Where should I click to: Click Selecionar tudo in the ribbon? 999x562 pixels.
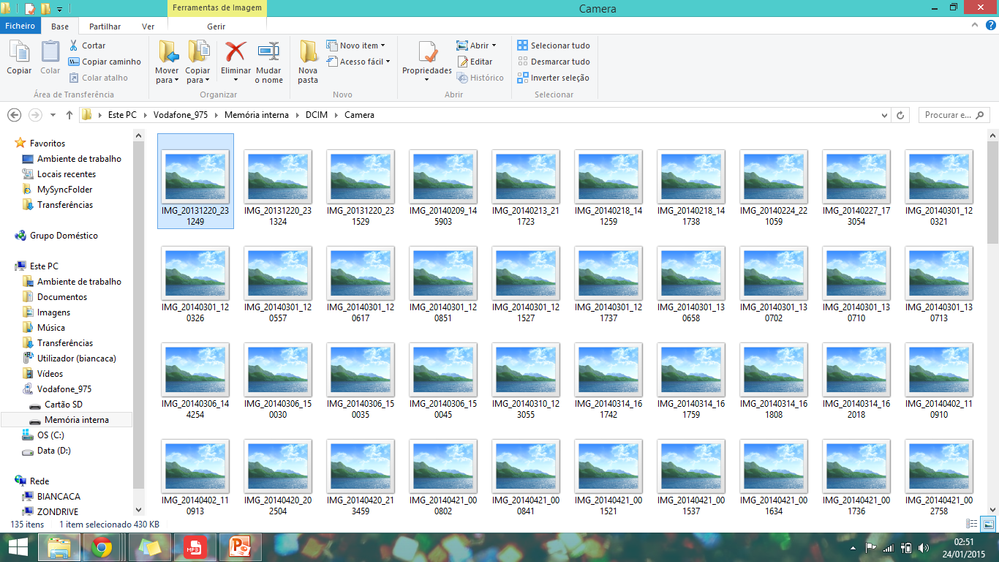click(x=553, y=46)
